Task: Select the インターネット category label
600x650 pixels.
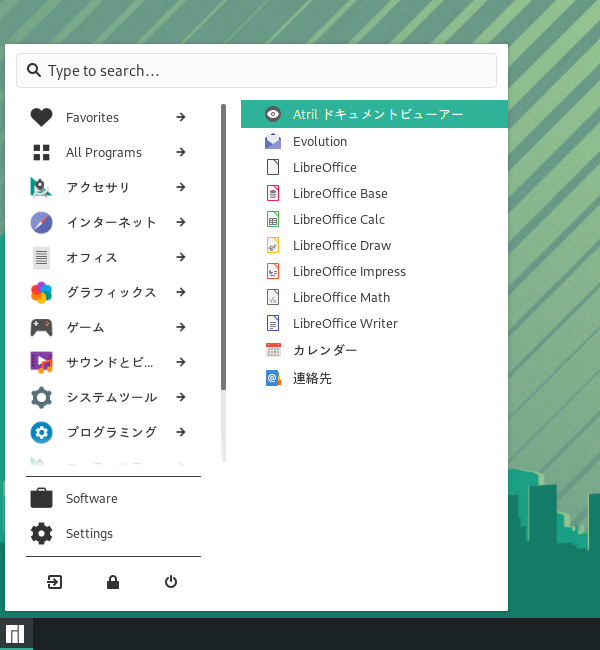Action: [111, 223]
